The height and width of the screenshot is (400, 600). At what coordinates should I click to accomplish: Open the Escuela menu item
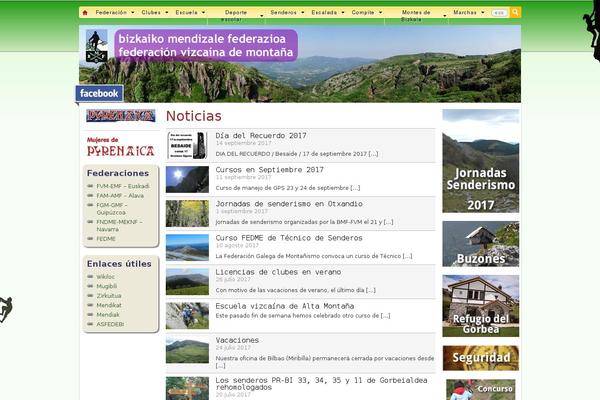(x=186, y=13)
